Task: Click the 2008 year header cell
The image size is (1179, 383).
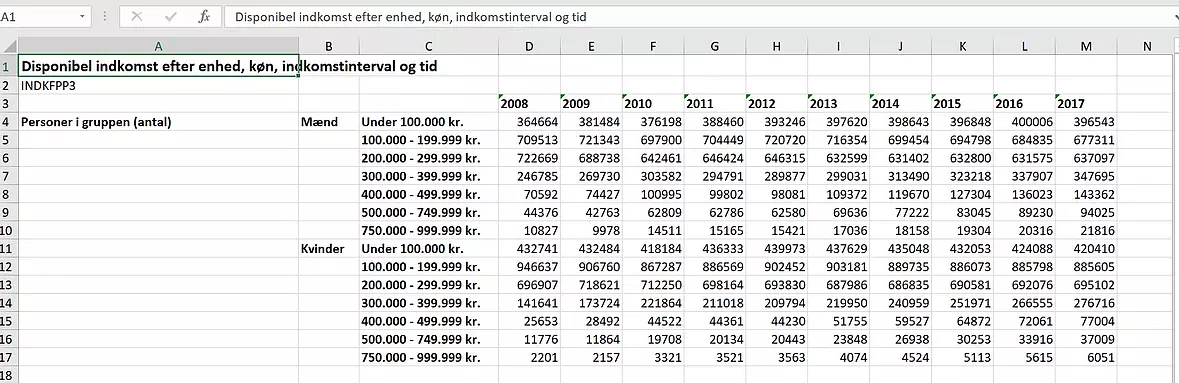Action: (x=529, y=104)
